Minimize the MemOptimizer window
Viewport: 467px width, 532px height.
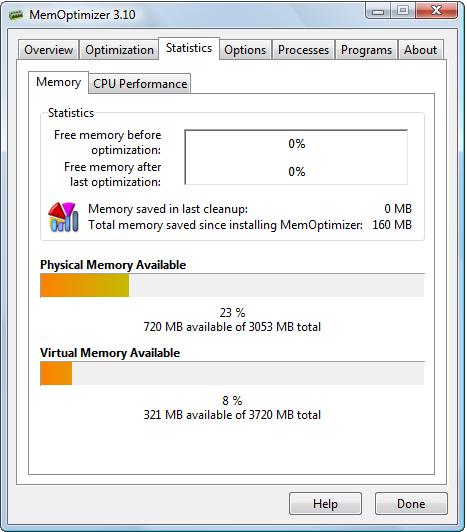378,11
